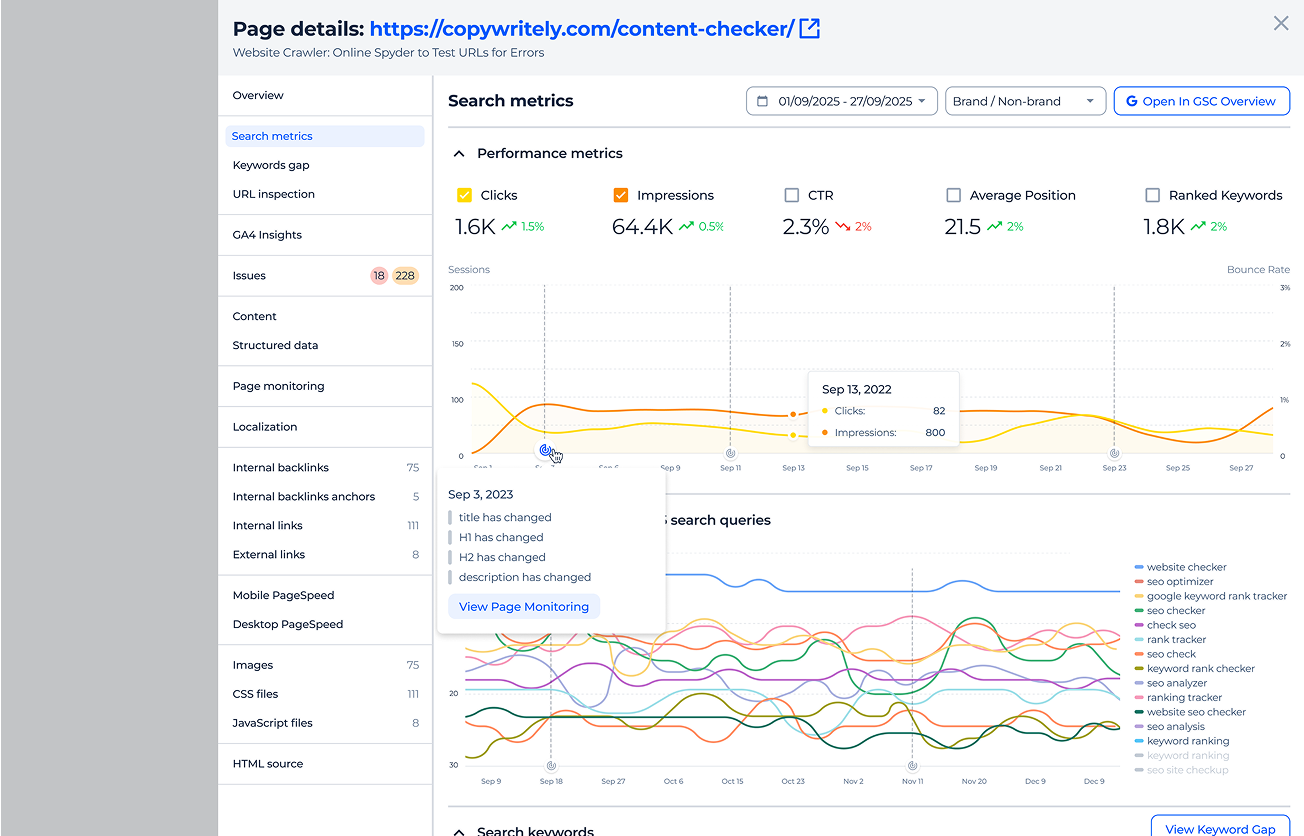Toggle the keyword rank checker legend entry
Image resolution: width=1304 pixels, height=836 pixels.
(1194, 669)
